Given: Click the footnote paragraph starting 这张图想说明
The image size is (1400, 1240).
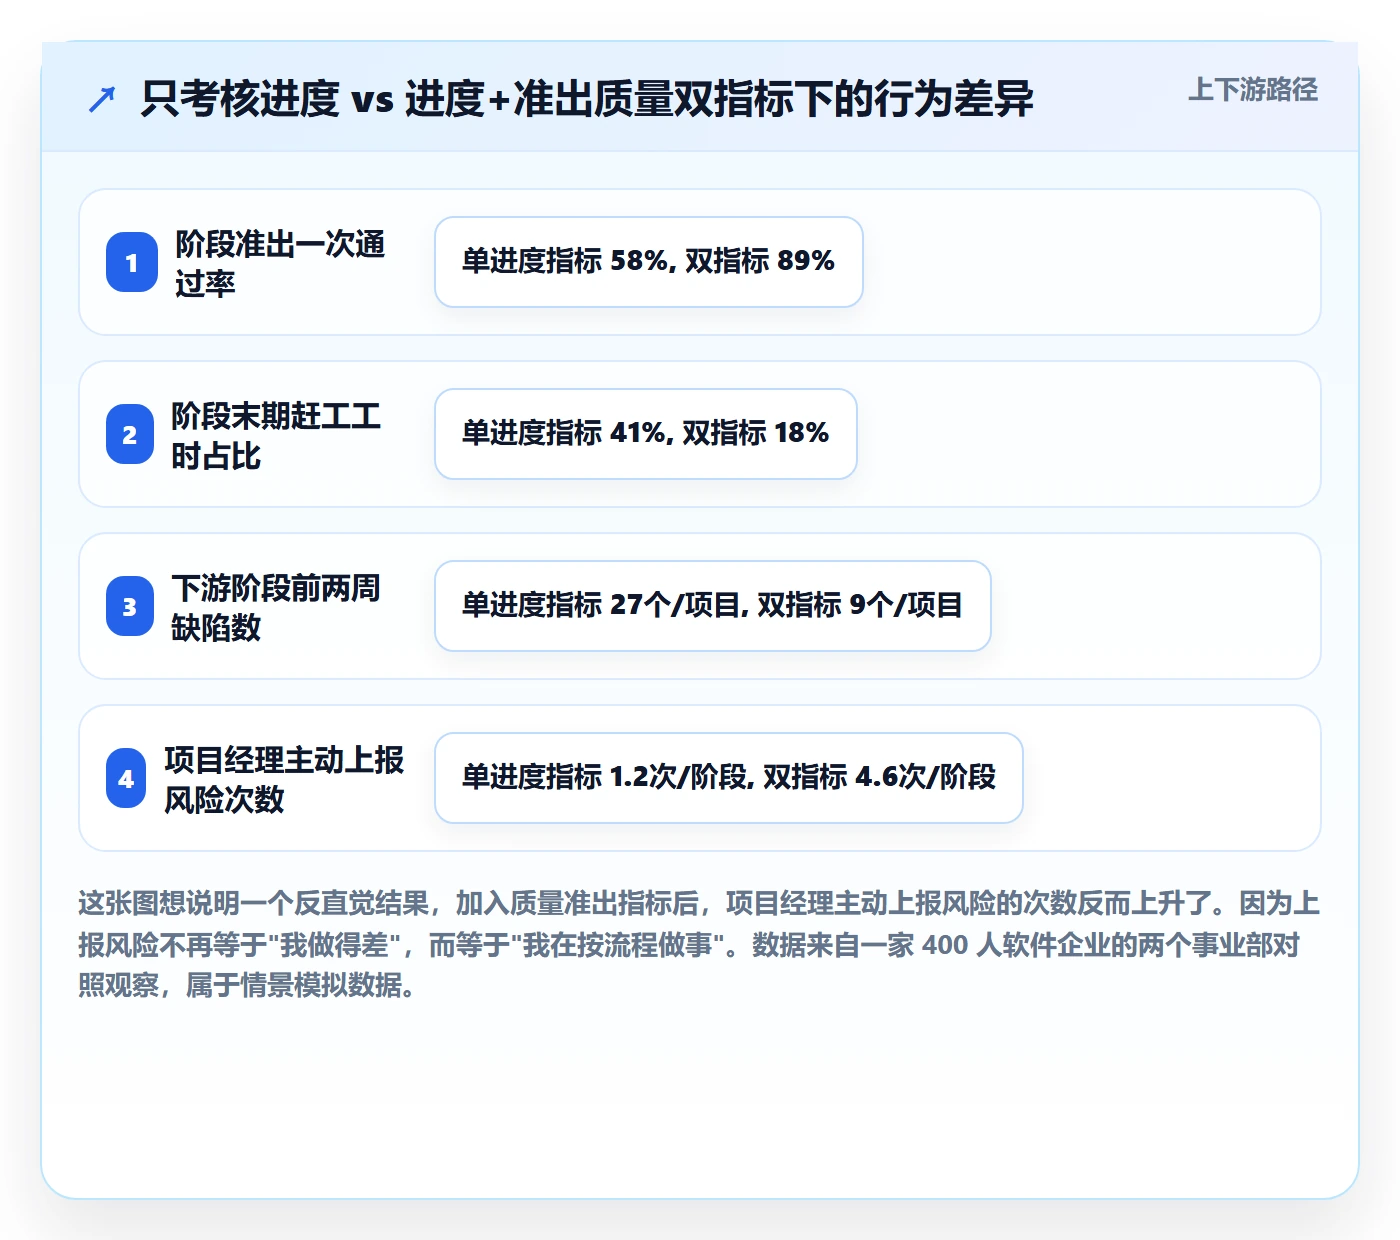Looking at the screenshot, I should [x=699, y=944].
